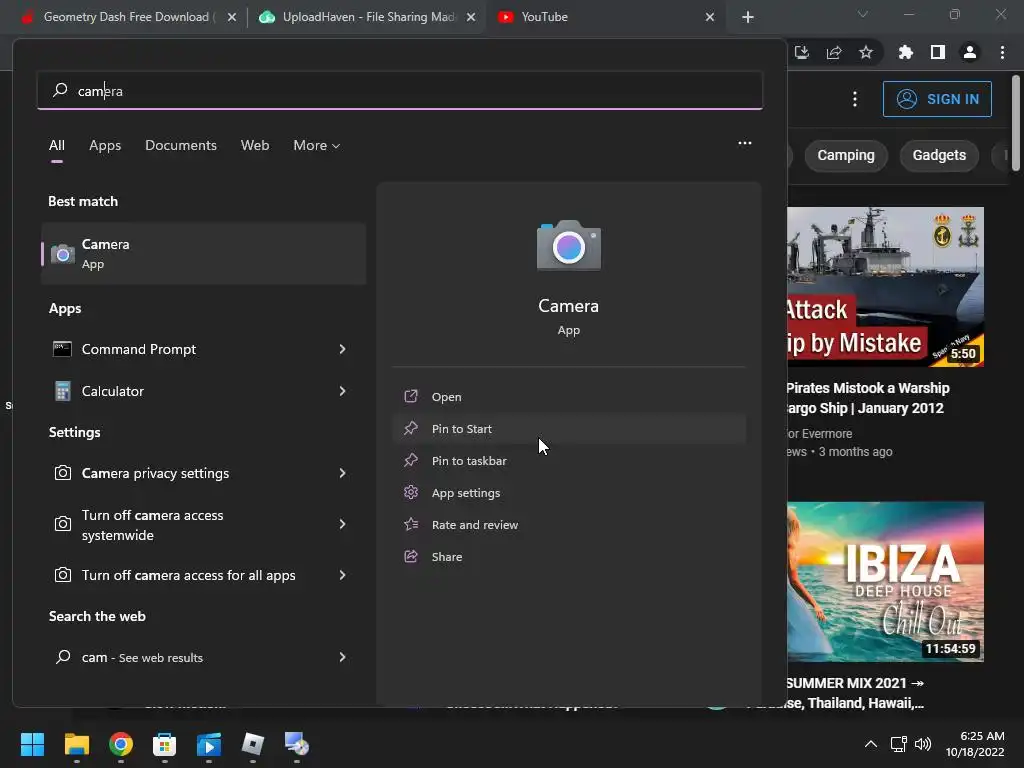Expand Camera privacy settings chevron

coord(342,473)
